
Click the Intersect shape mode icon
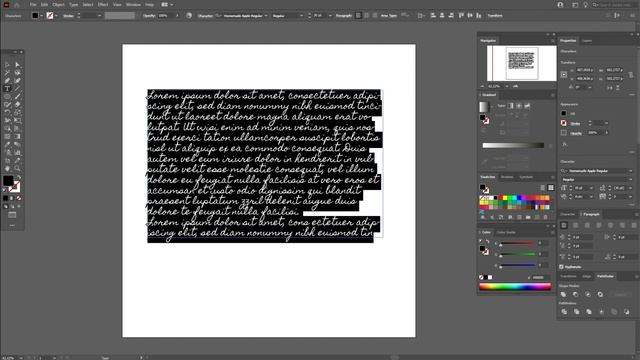[x=588, y=294]
